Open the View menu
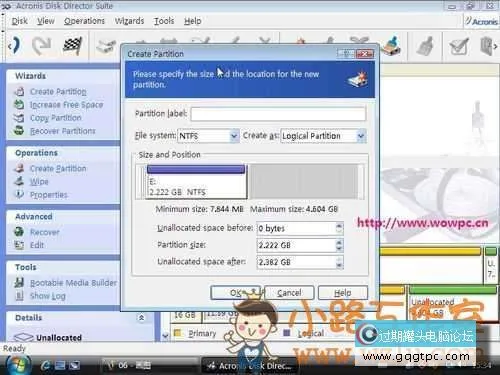 tap(46, 21)
